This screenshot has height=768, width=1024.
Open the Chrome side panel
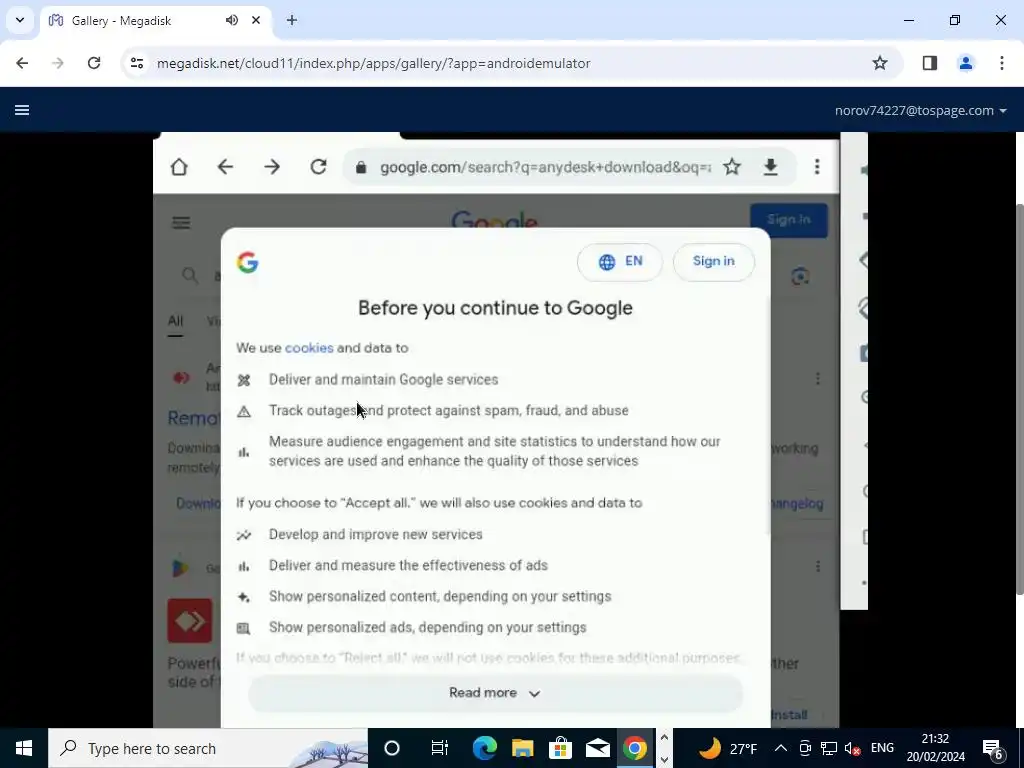click(929, 63)
